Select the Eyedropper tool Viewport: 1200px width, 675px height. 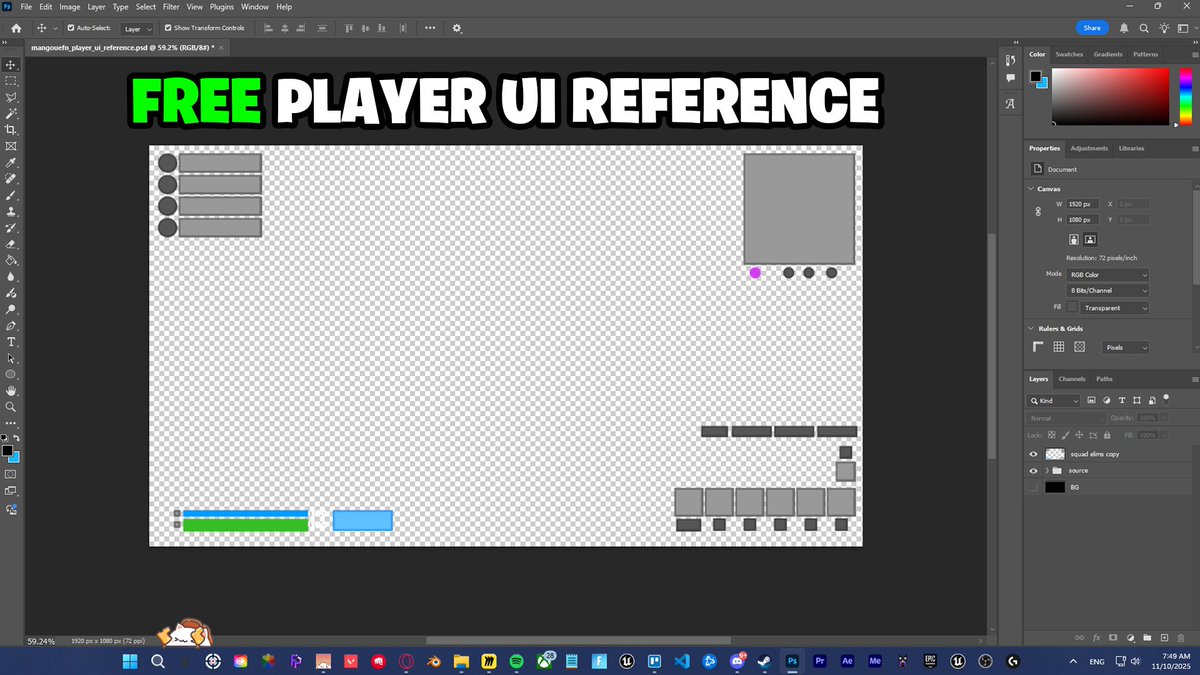pyautogui.click(x=11, y=163)
